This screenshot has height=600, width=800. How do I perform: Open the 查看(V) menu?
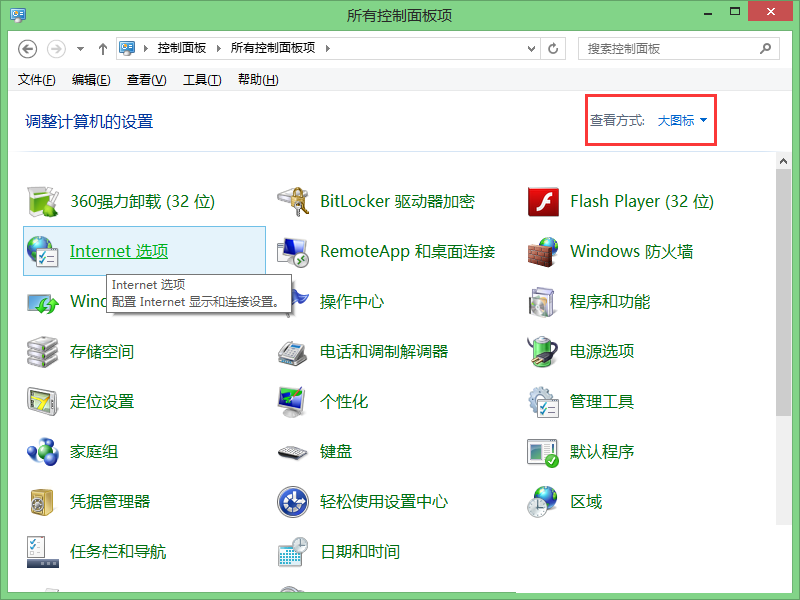146,79
